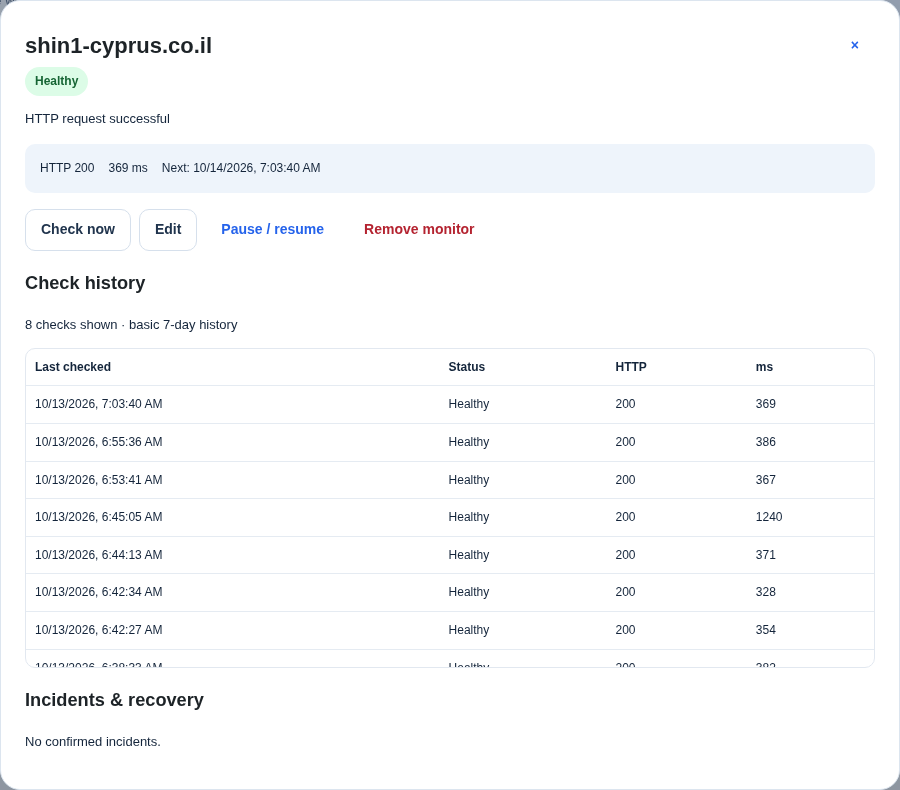Click Remove monitor
This screenshot has width=900, height=790.
(x=419, y=229)
